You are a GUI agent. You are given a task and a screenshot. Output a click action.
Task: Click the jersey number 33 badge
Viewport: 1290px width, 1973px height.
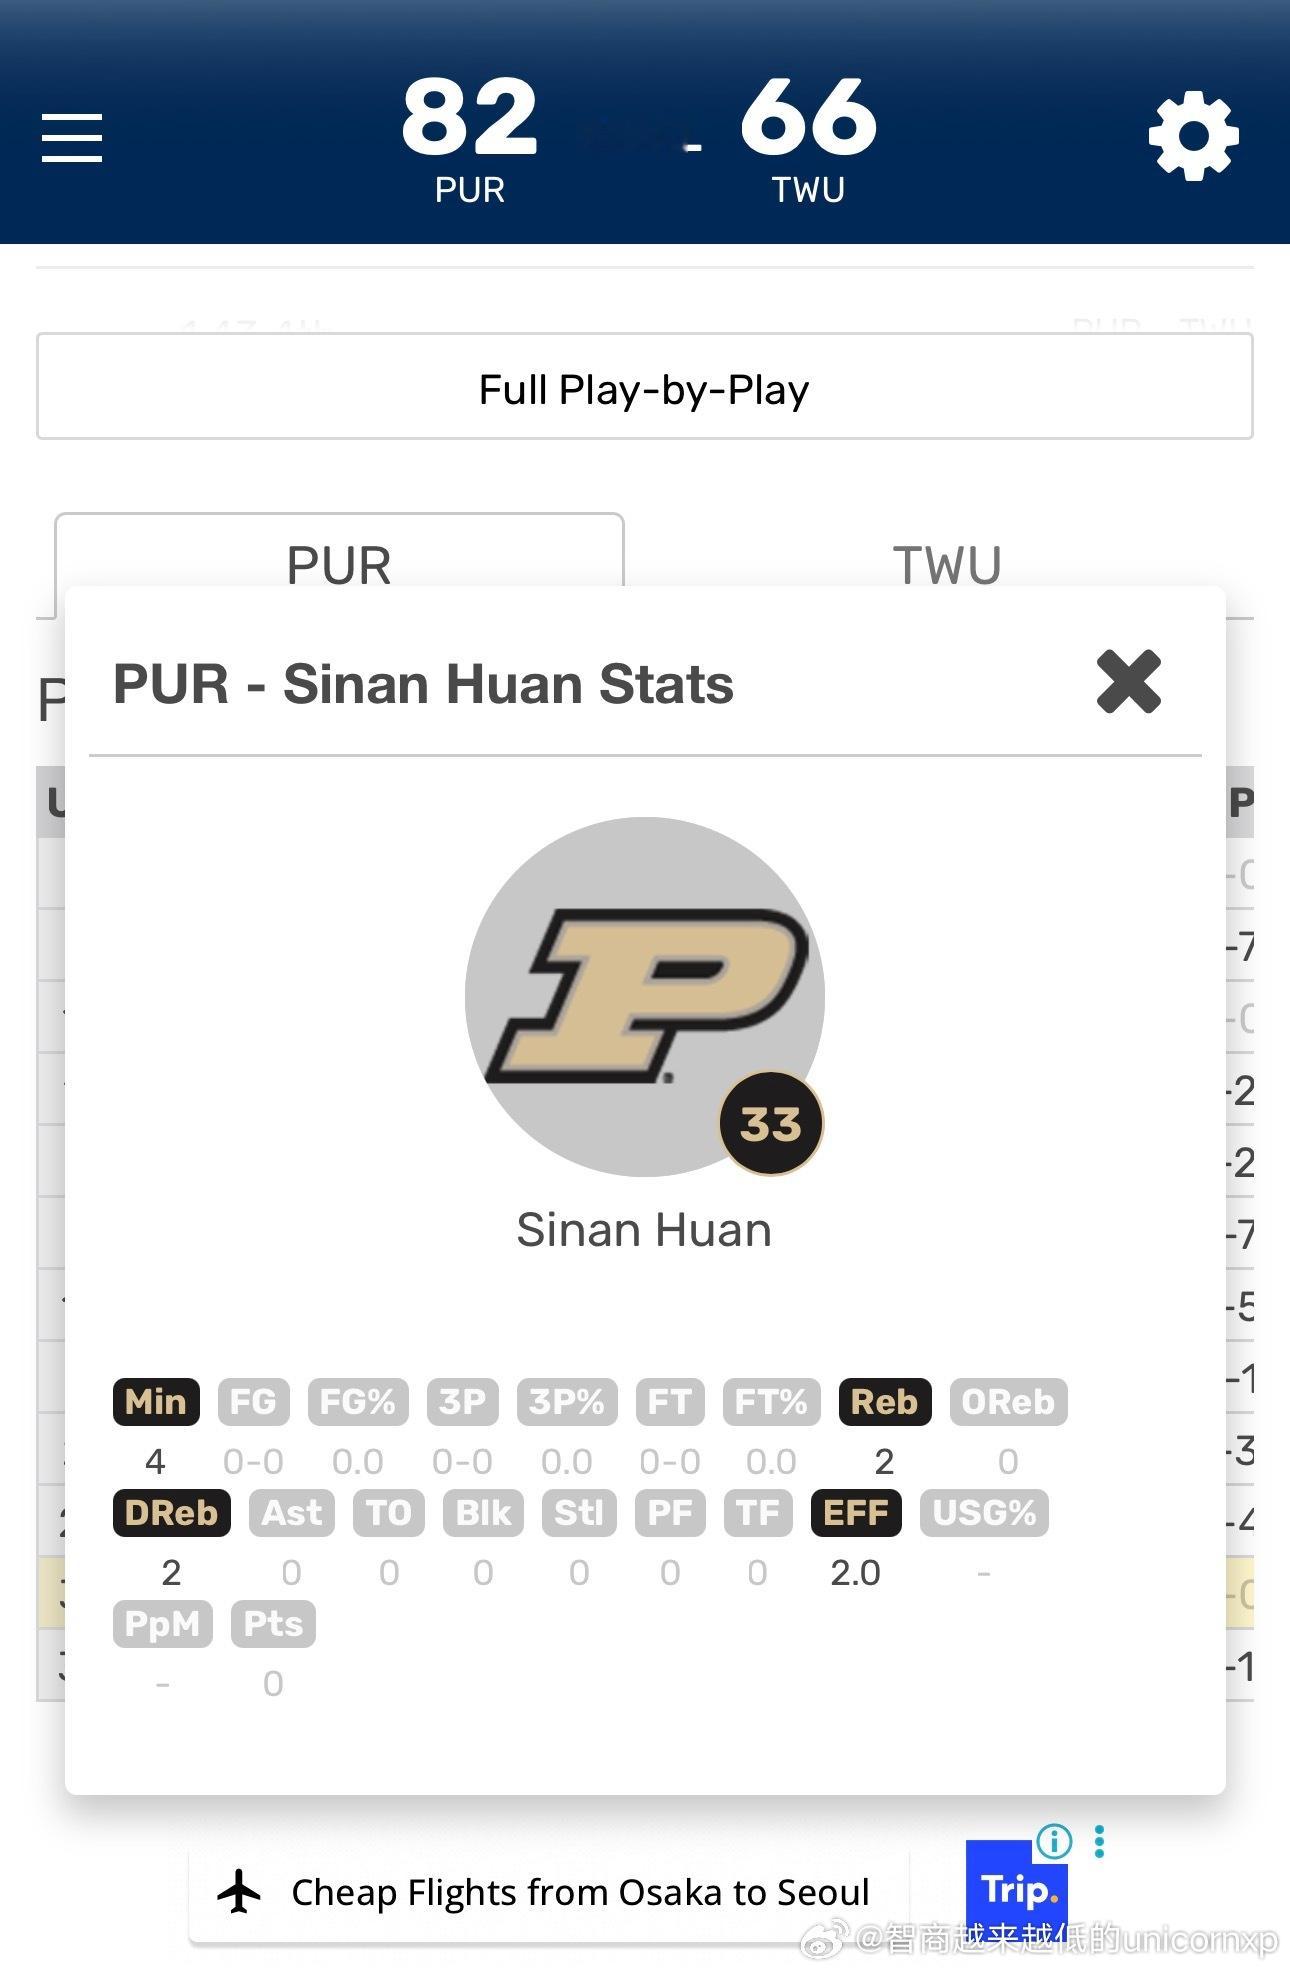(x=771, y=1123)
